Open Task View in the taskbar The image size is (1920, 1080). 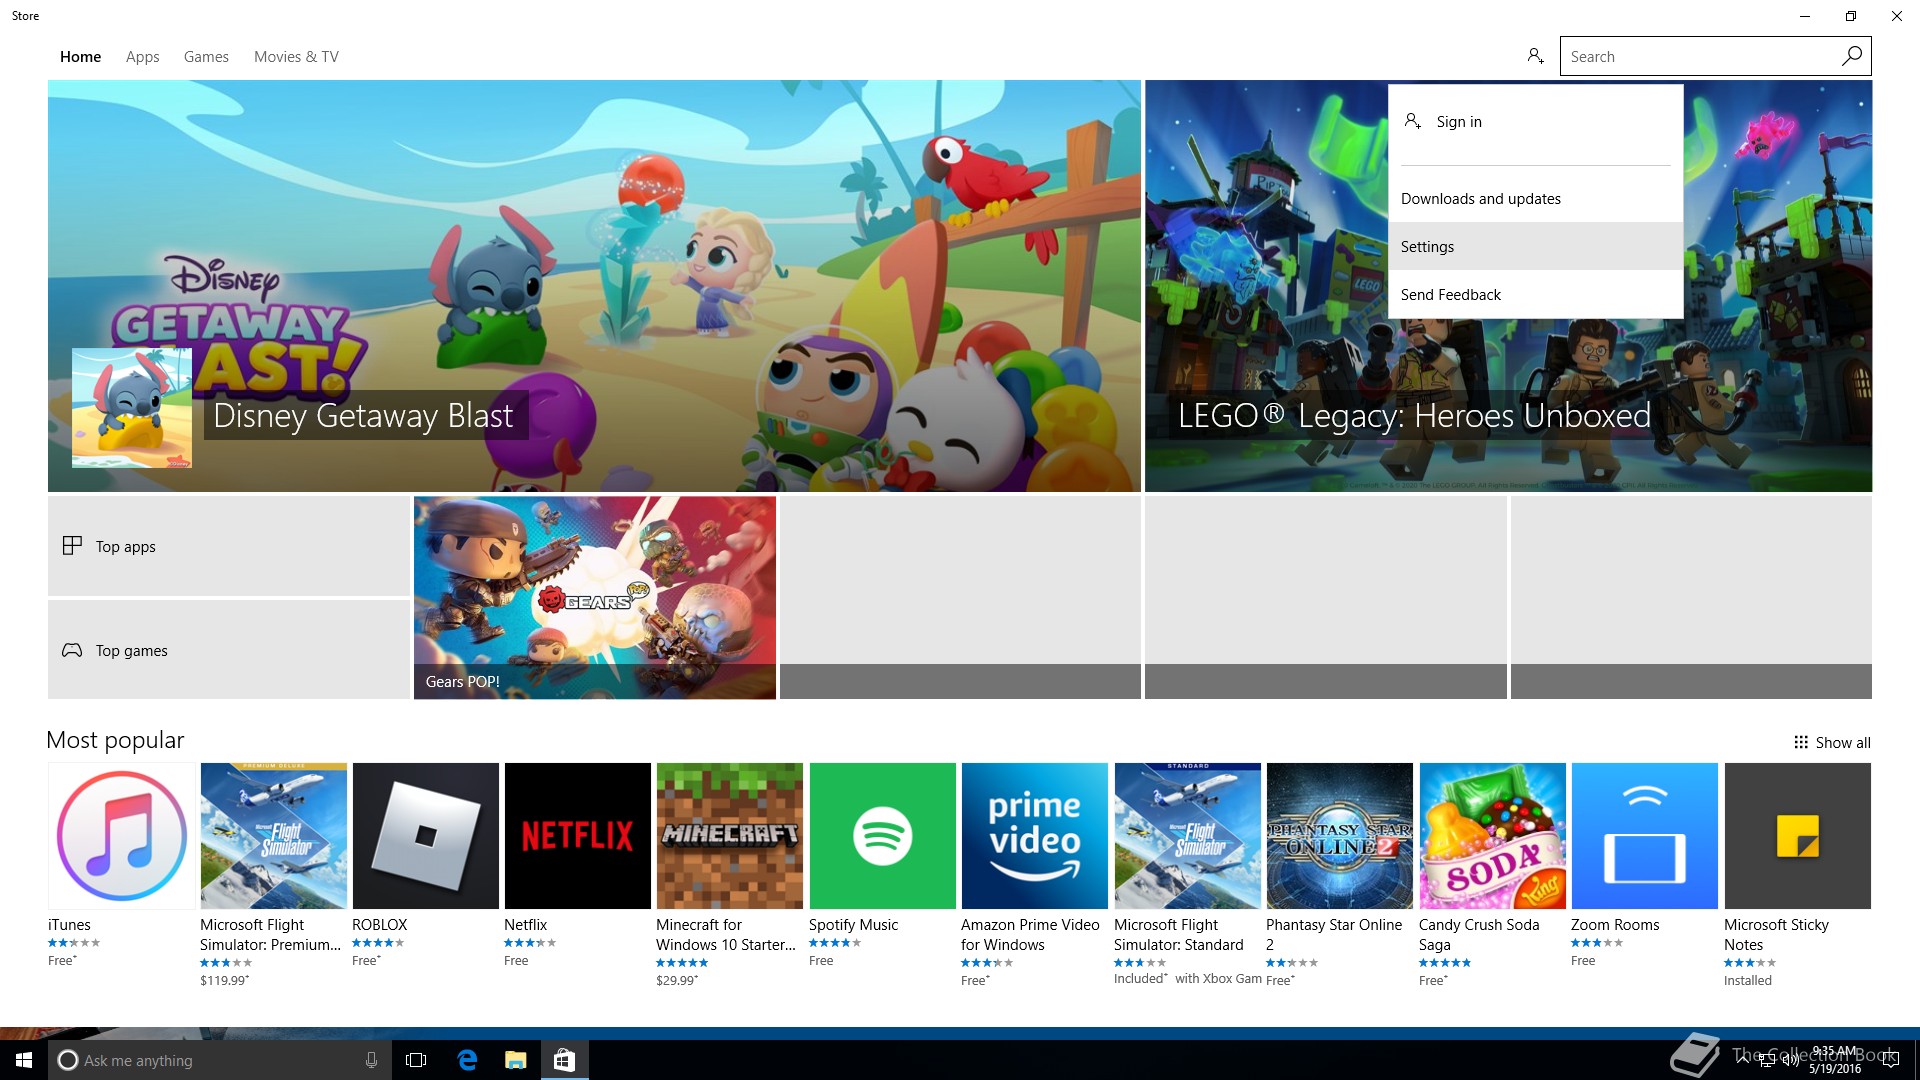coord(416,1060)
